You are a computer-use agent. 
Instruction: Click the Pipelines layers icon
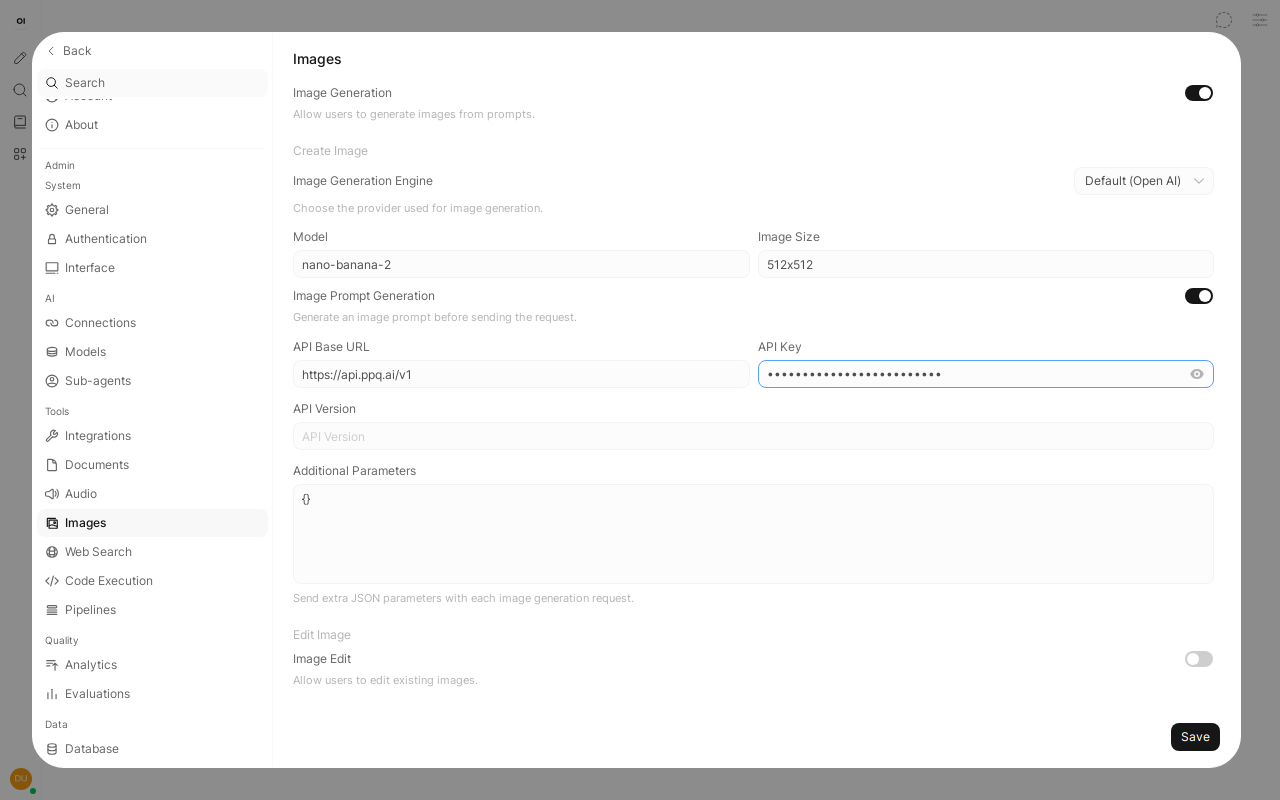tap(52, 610)
